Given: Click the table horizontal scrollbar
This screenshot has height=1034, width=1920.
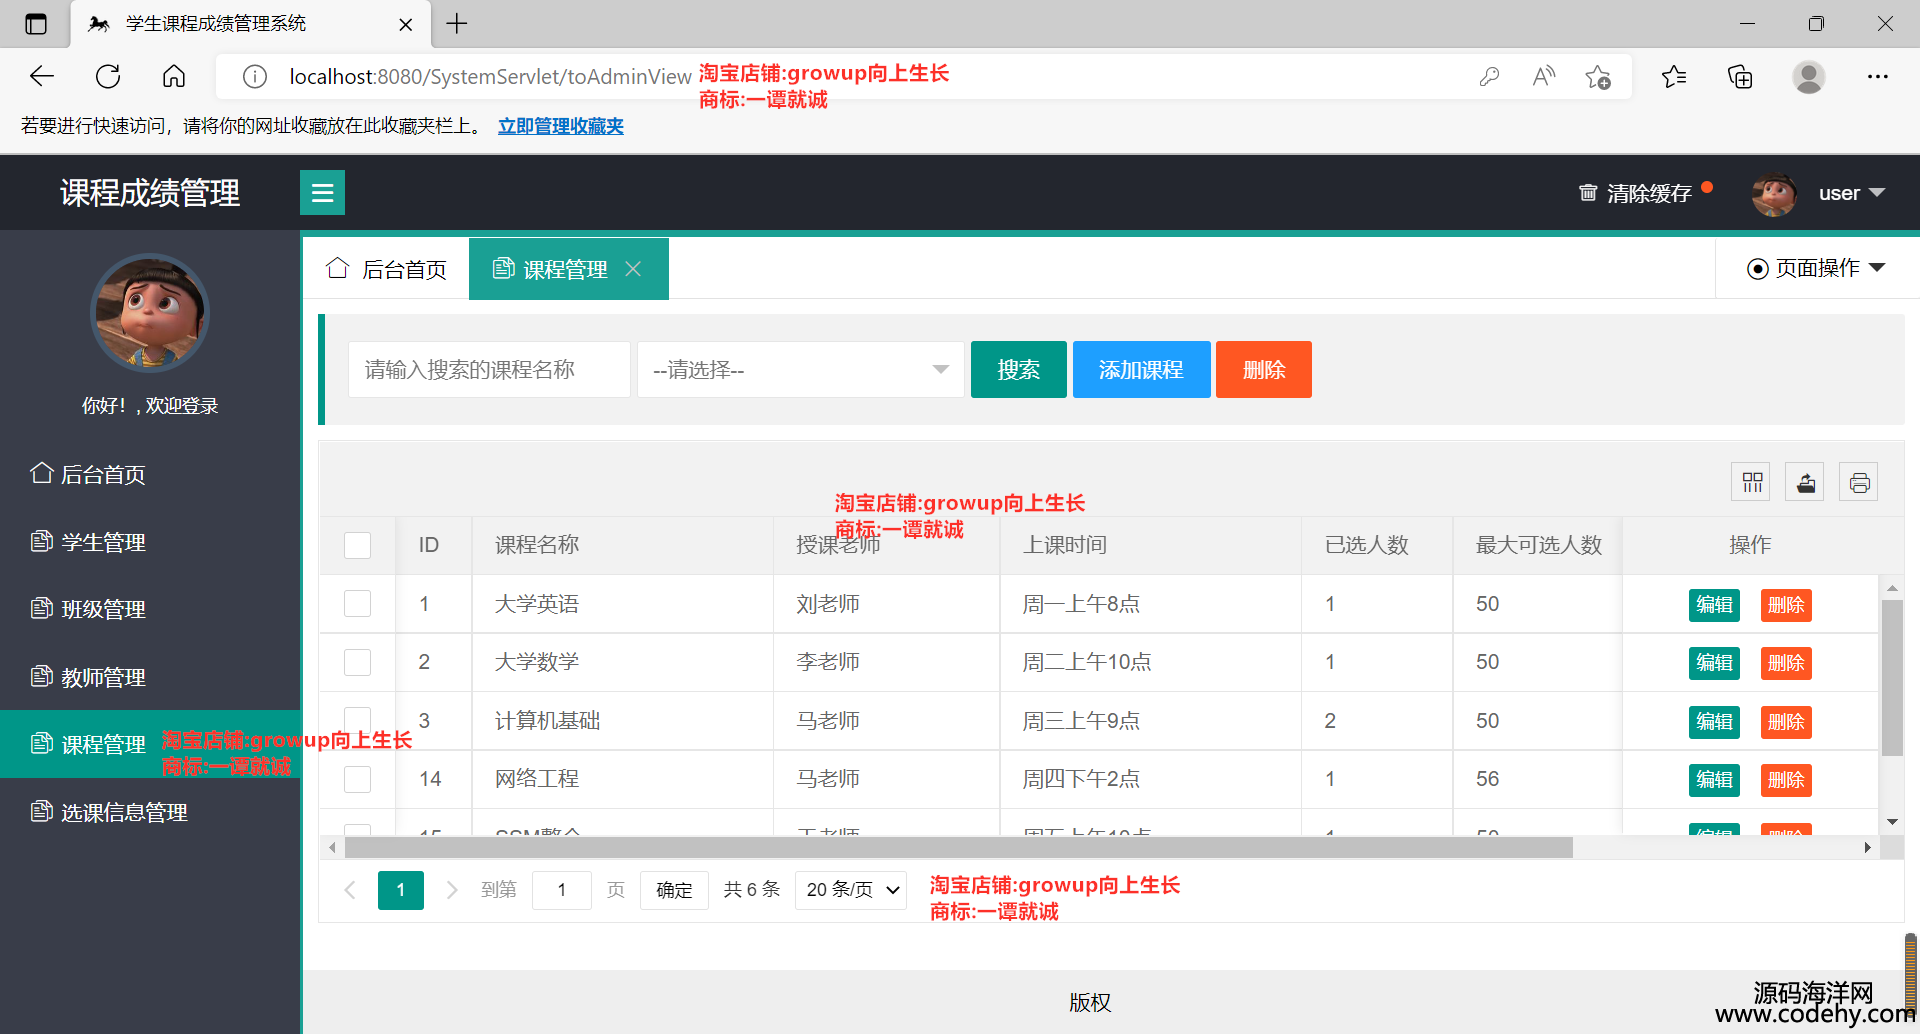Looking at the screenshot, I should click(958, 848).
